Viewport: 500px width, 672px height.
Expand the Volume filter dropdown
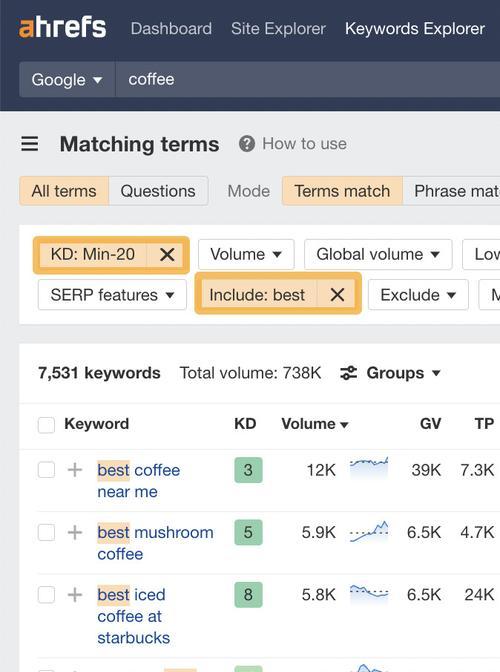tap(246, 255)
